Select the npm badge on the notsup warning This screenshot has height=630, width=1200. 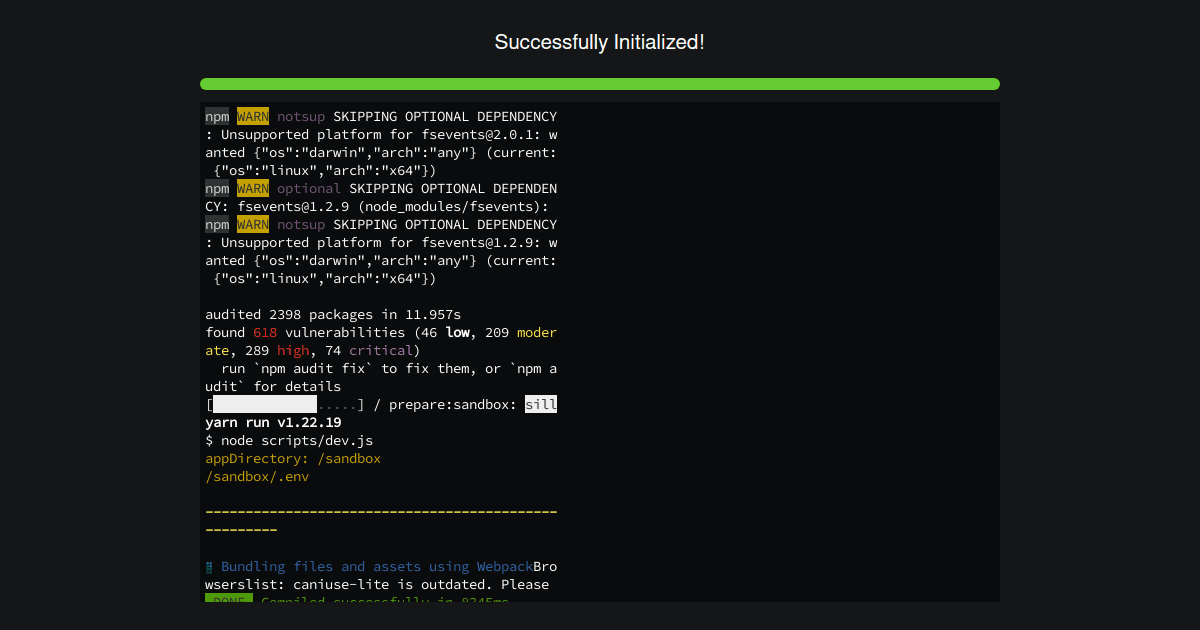pos(216,116)
